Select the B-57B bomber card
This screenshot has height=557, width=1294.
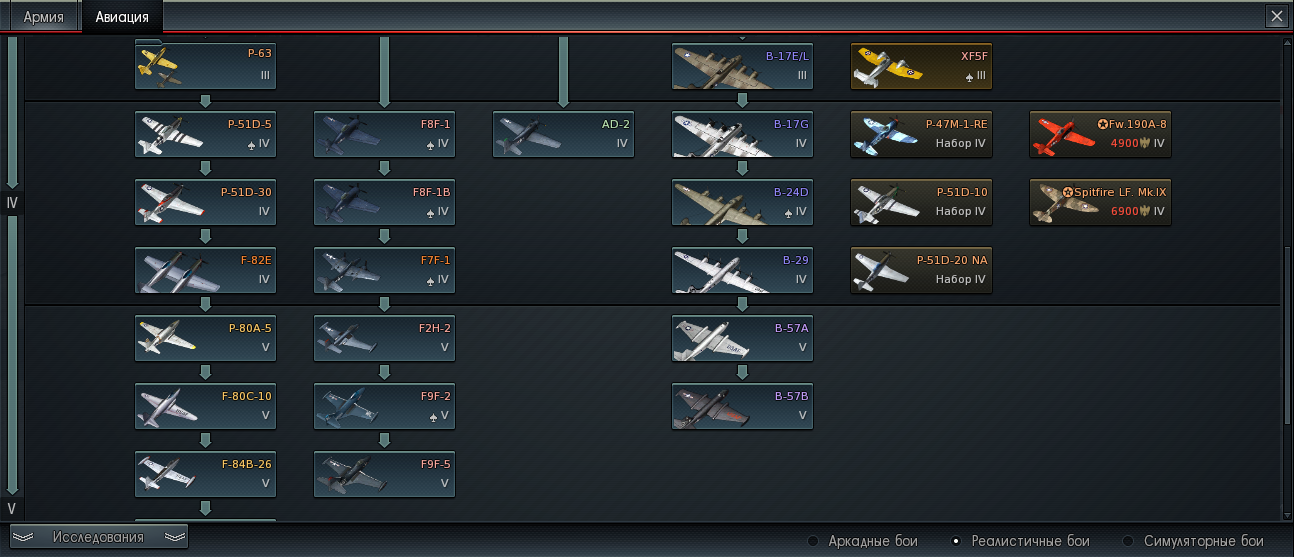(x=742, y=406)
